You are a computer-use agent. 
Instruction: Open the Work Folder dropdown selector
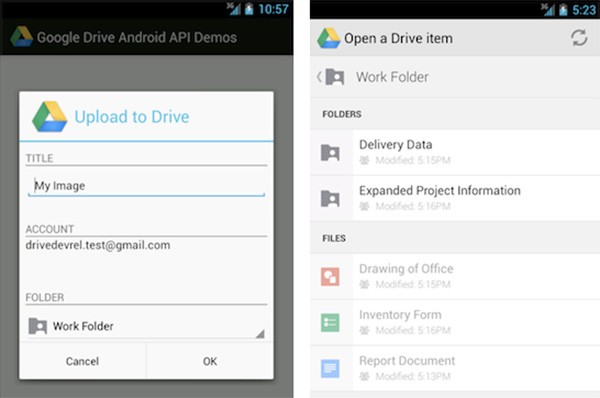click(x=146, y=326)
